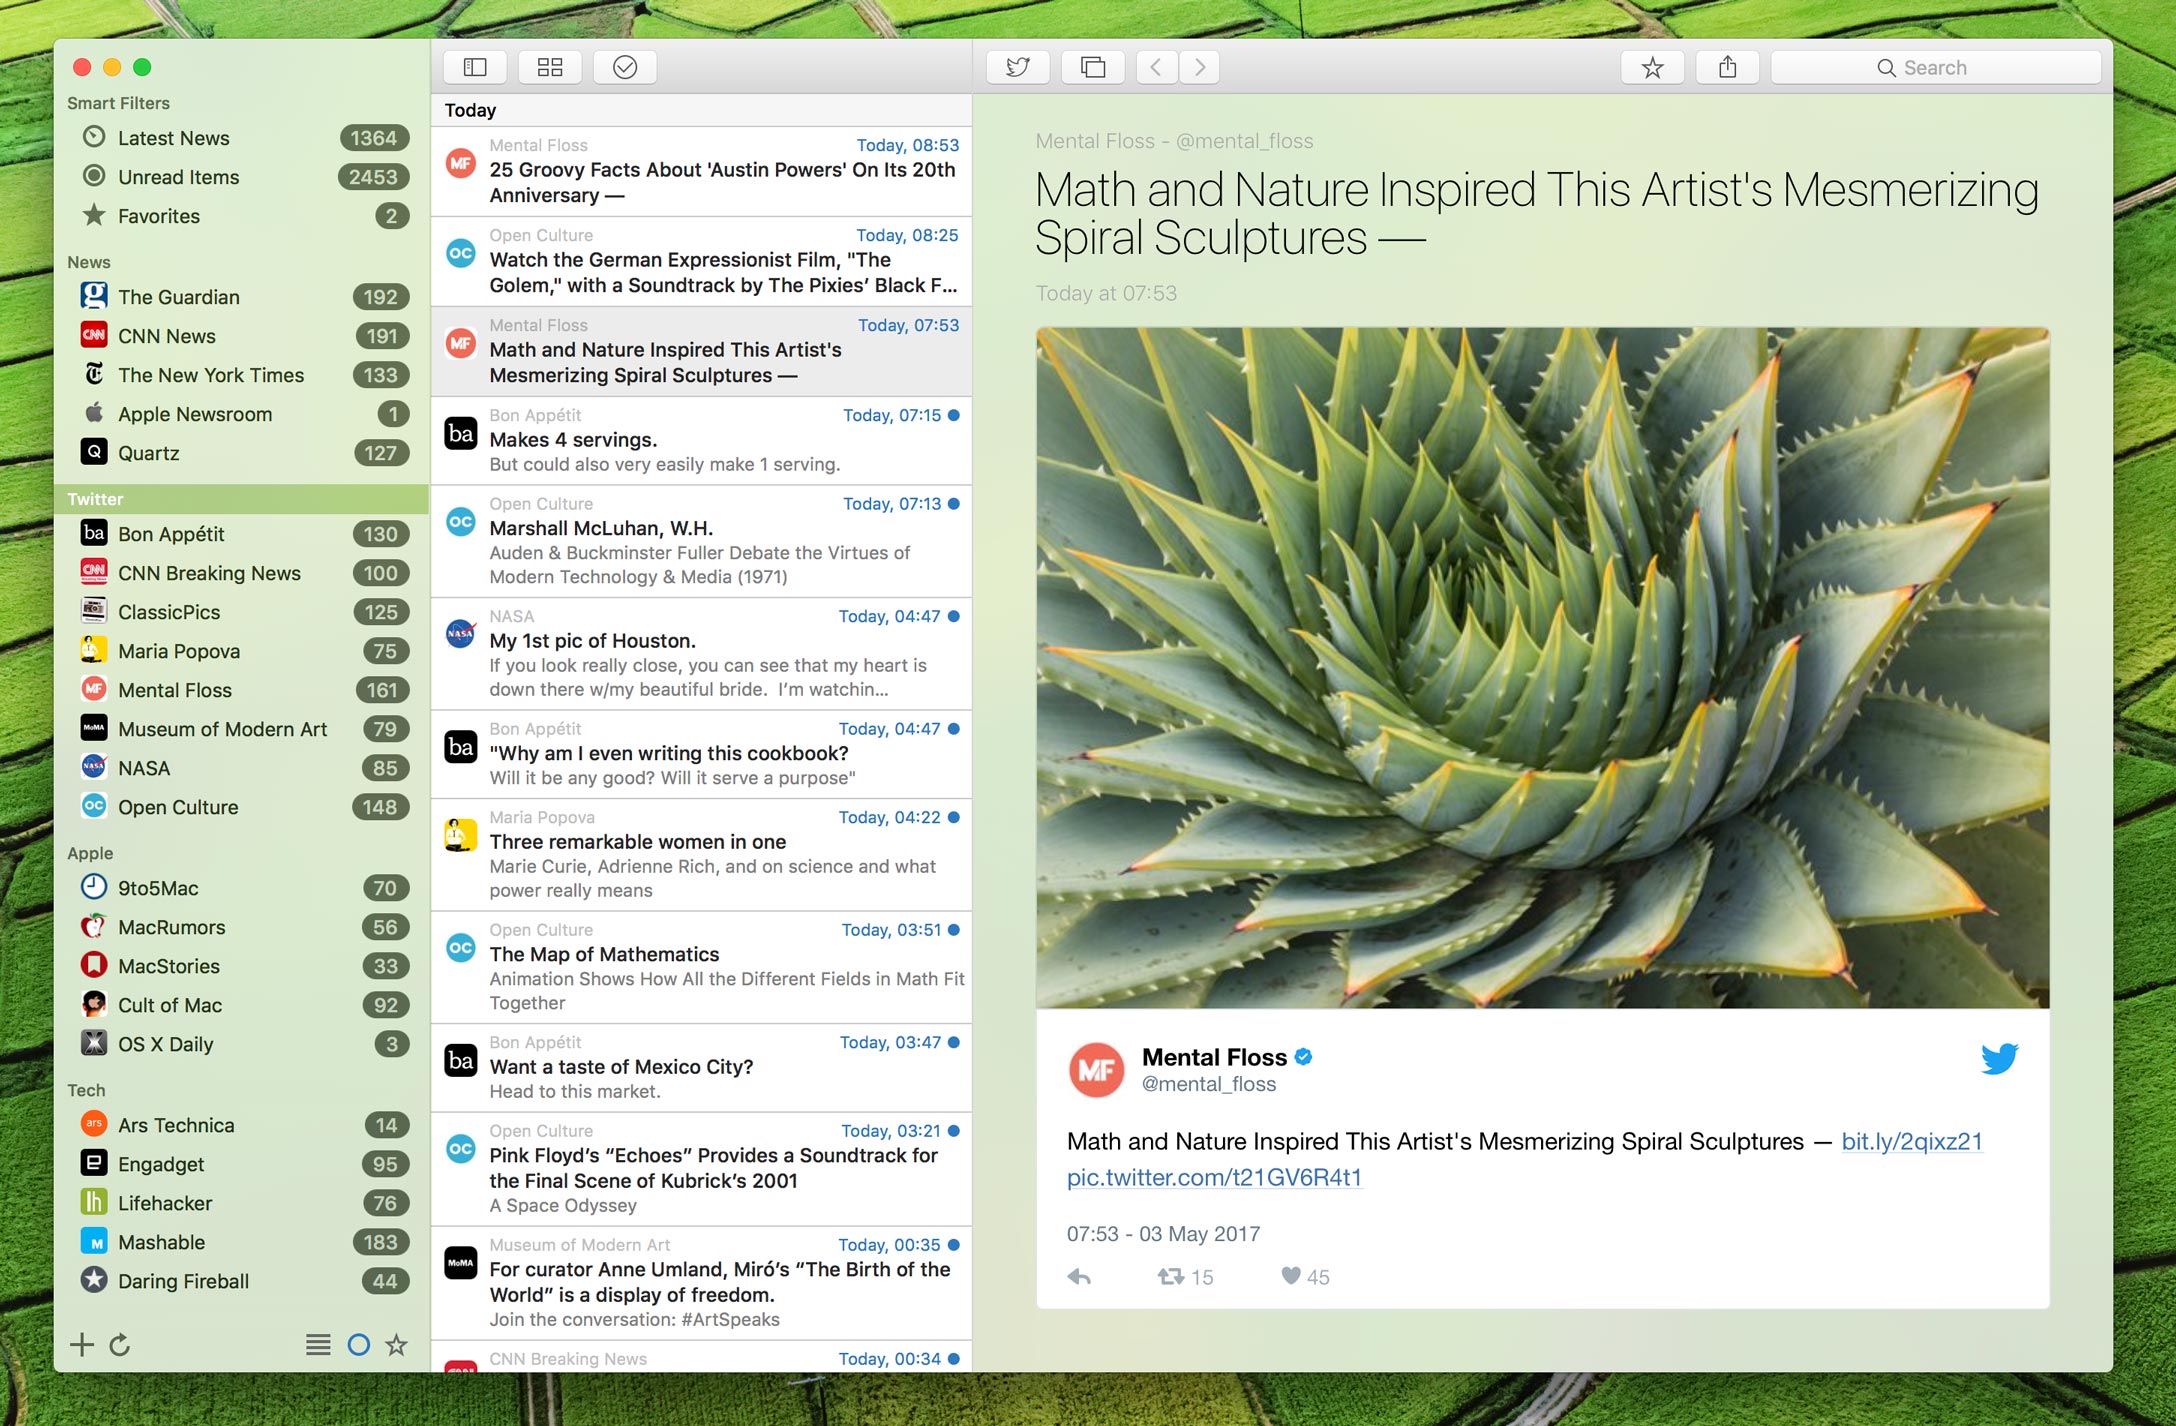Open Marshall McLuhan, W.H. article
The image size is (2176, 1426).
[701, 541]
